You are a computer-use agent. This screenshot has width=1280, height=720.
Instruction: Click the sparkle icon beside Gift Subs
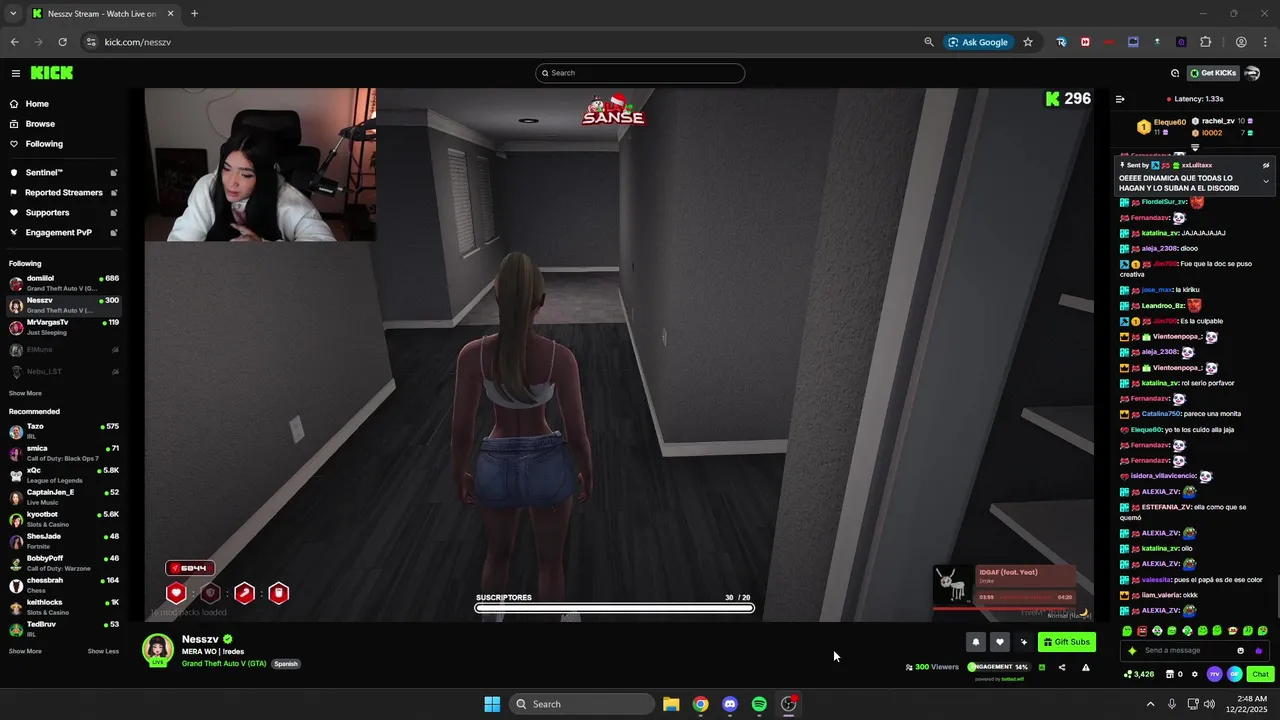[x=1023, y=642]
